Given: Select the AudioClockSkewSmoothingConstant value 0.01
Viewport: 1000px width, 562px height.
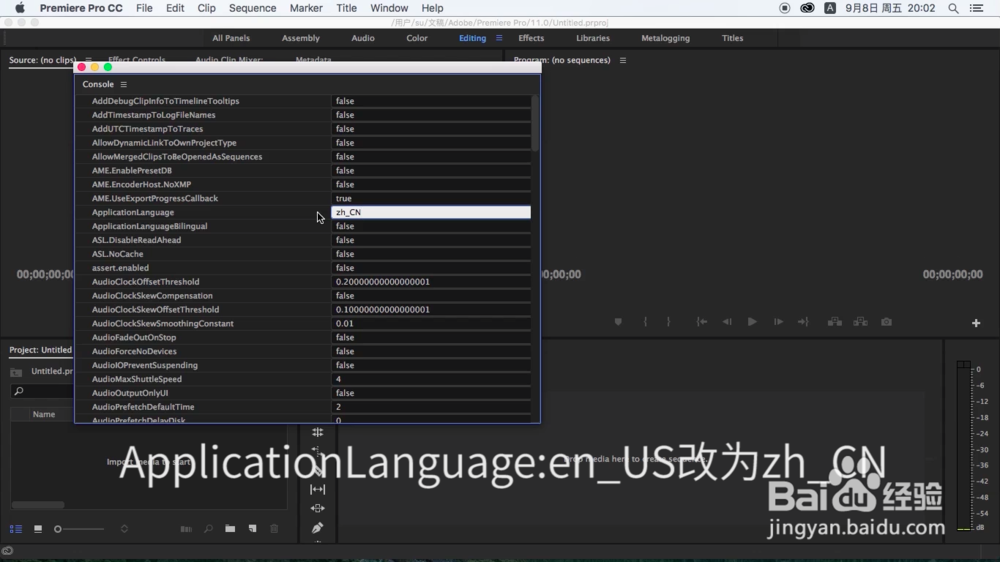Looking at the screenshot, I should coord(430,323).
